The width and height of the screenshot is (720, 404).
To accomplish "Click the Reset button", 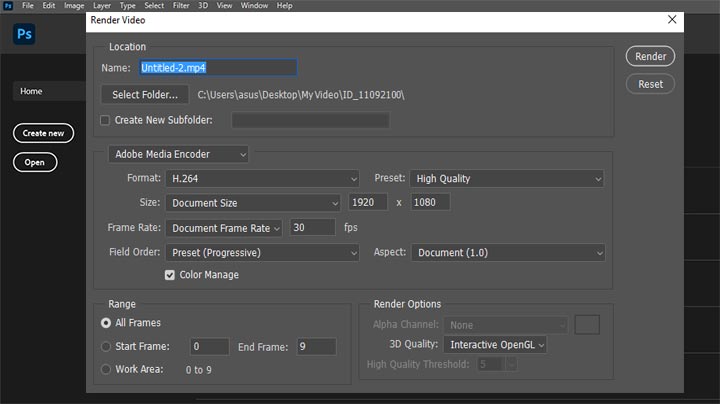I will pyautogui.click(x=650, y=84).
